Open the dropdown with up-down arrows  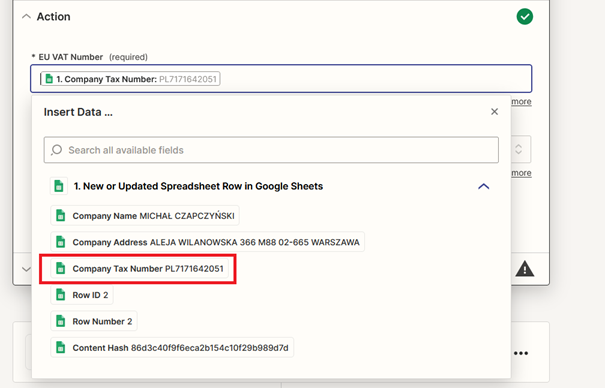point(519,149)
